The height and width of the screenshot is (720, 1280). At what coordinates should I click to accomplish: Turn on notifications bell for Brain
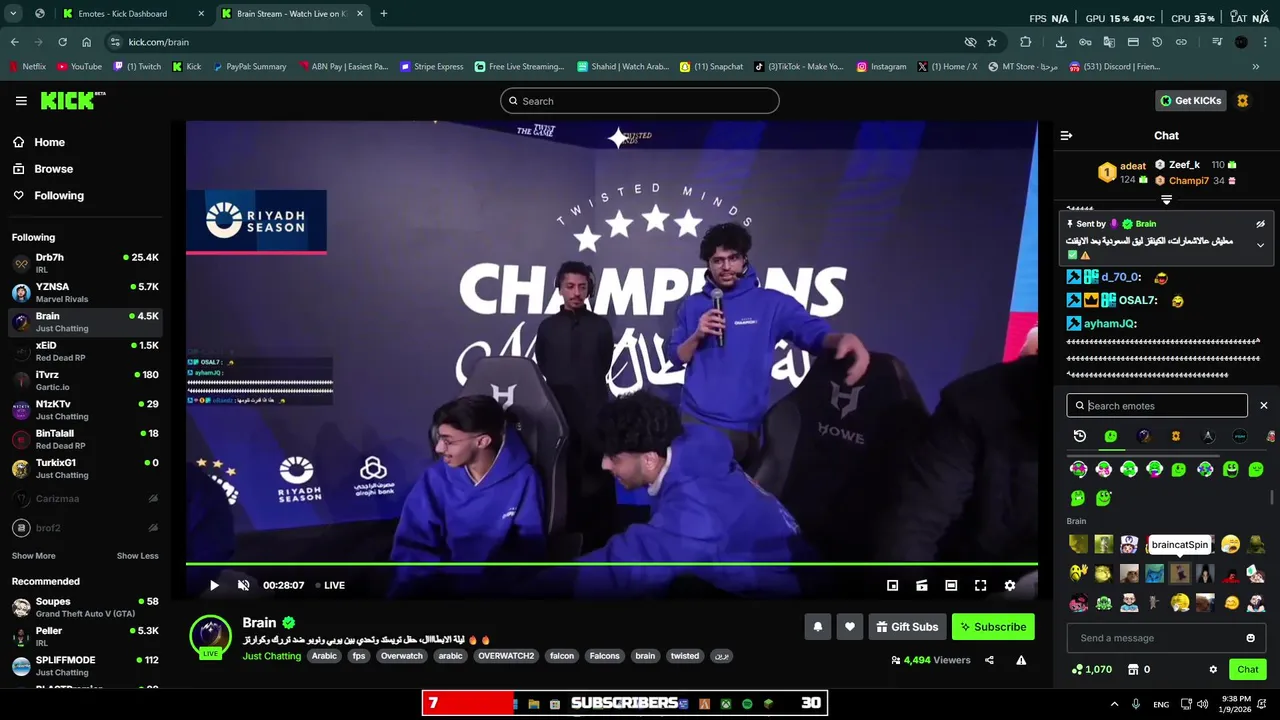[x=817, y=627]
